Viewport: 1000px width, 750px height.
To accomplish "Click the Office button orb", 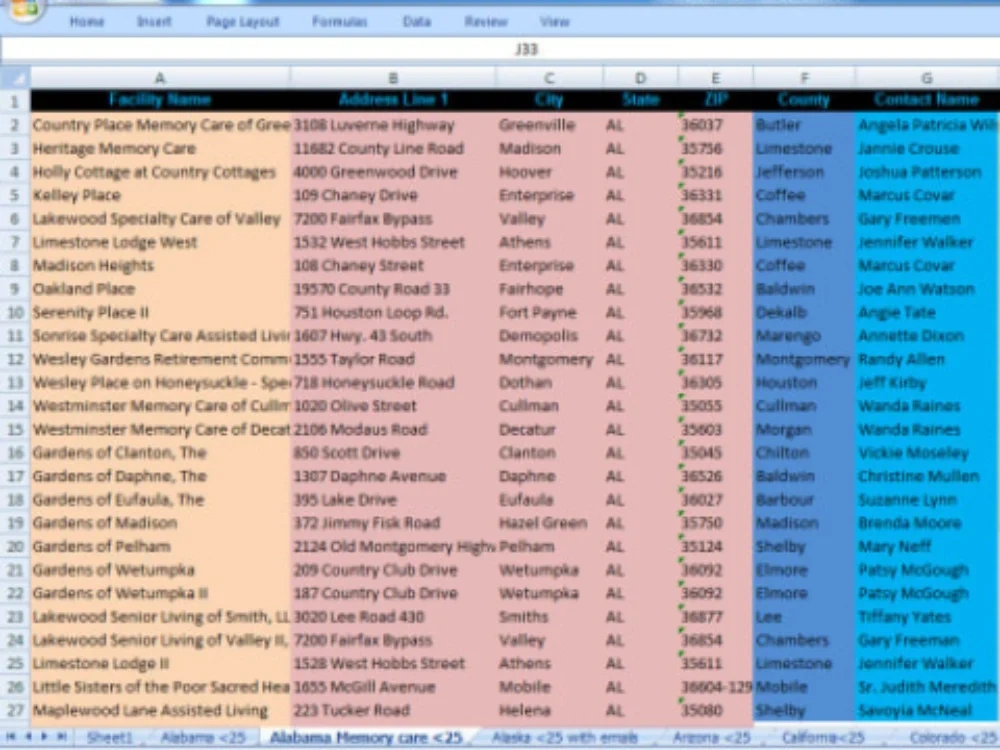I will (24, 8).
